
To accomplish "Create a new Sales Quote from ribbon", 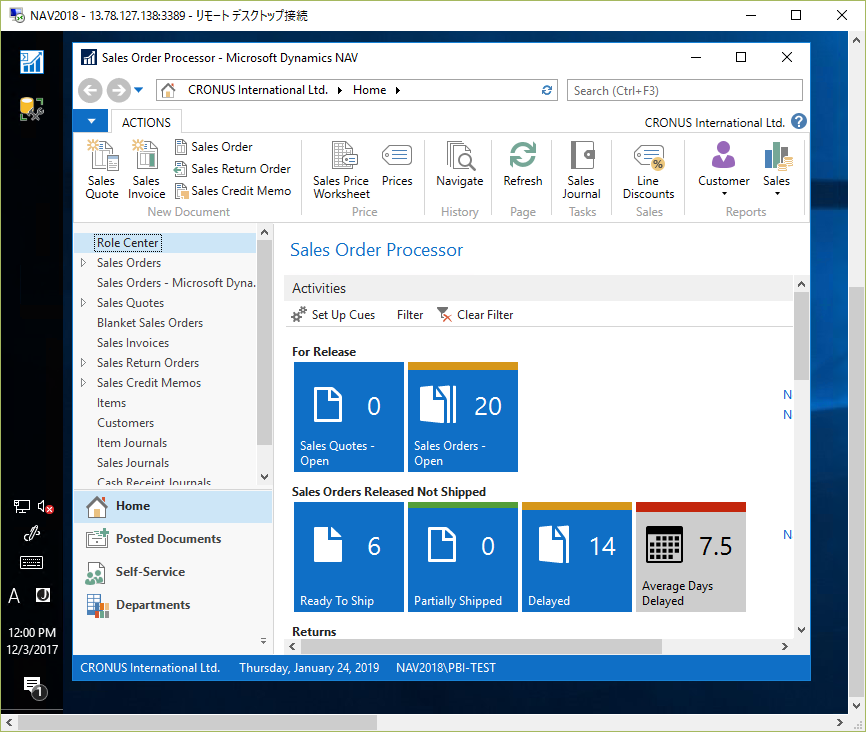I will (102, 170).
